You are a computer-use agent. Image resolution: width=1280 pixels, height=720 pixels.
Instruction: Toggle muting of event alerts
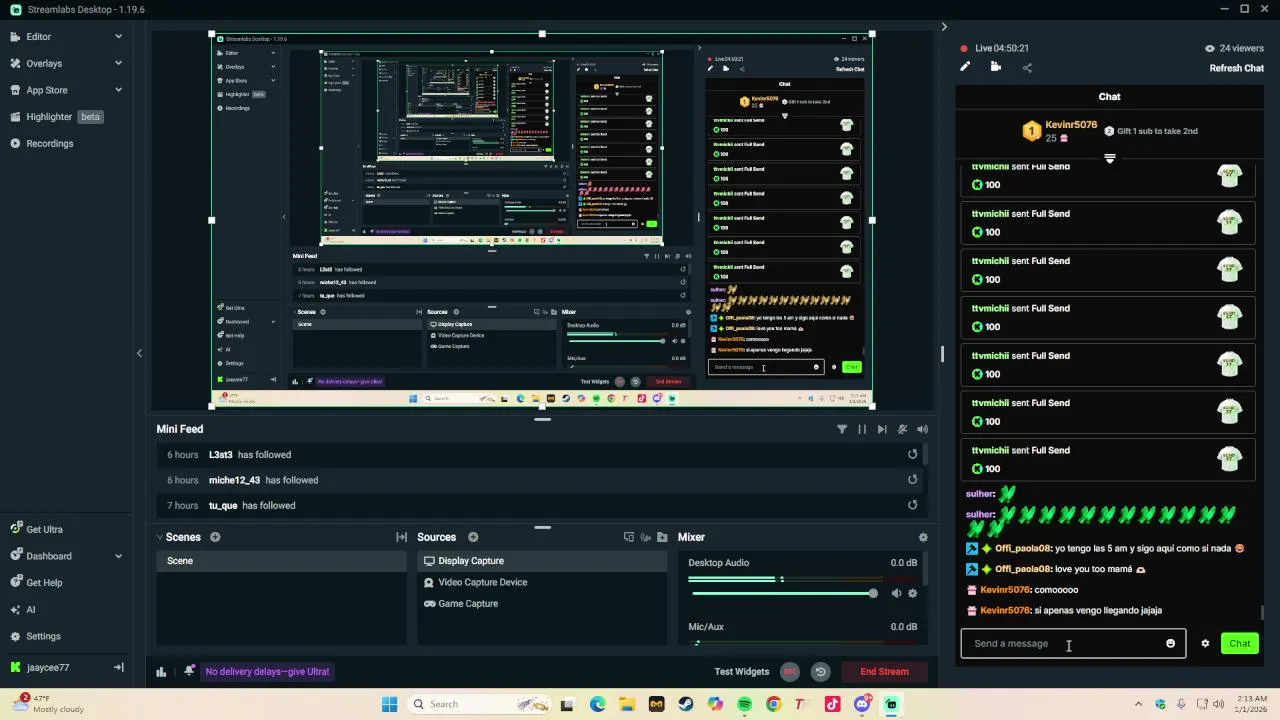click(x=902, y=429)
